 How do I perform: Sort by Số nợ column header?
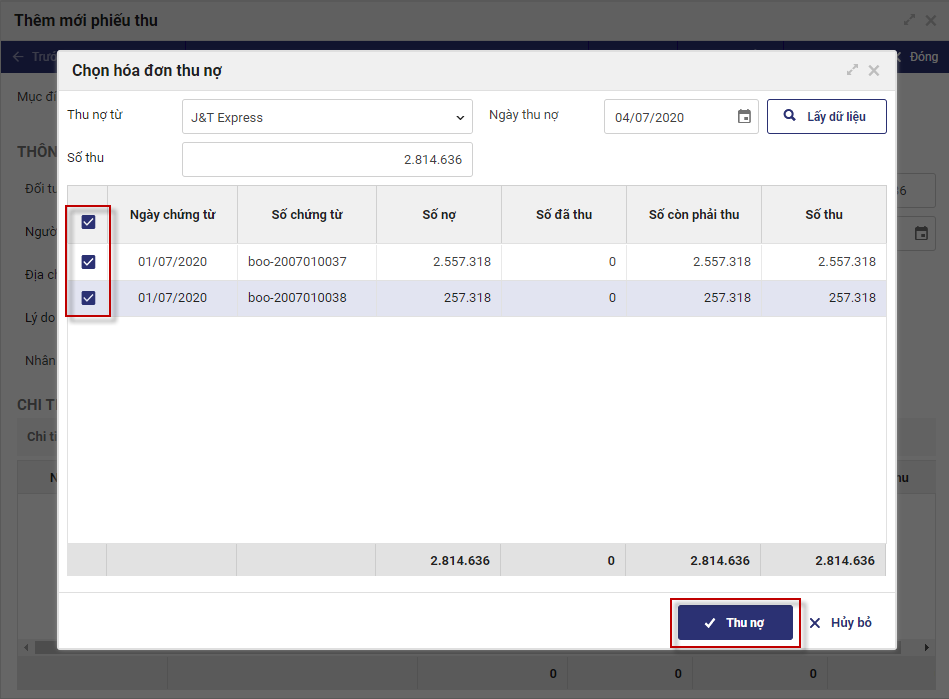(439, 215)
